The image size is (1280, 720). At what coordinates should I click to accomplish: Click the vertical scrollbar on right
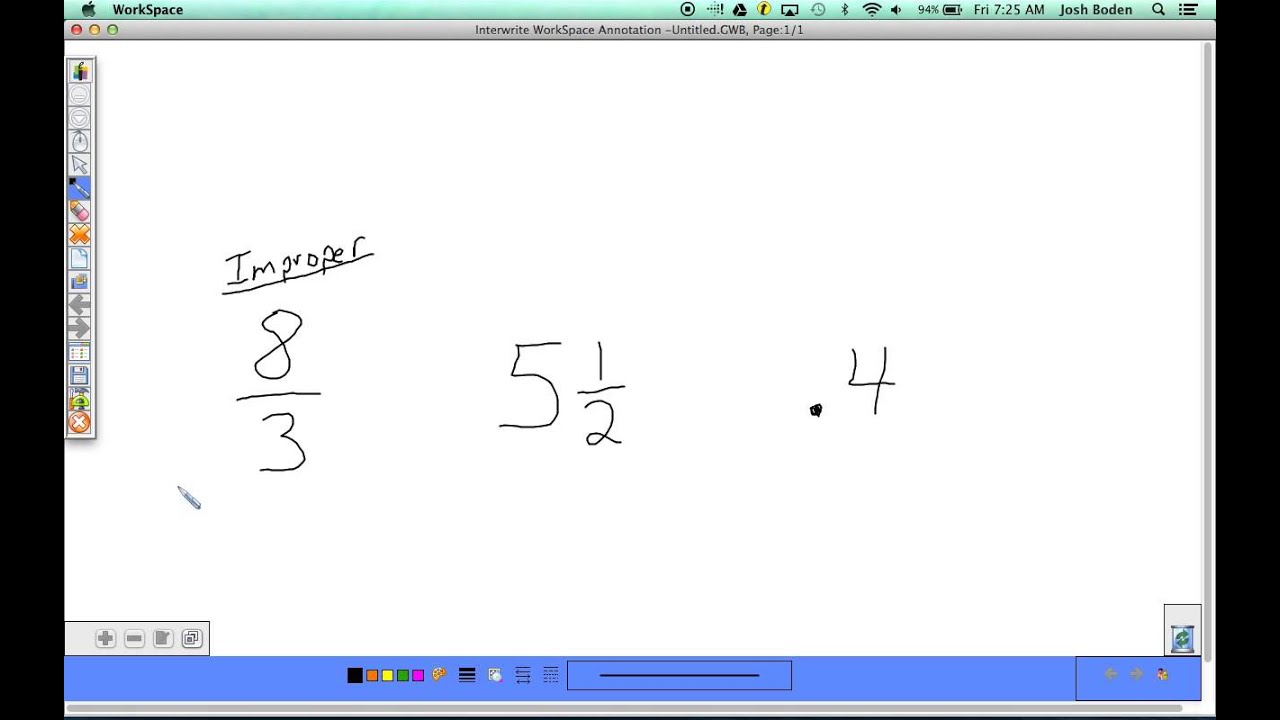[1208, 350]
